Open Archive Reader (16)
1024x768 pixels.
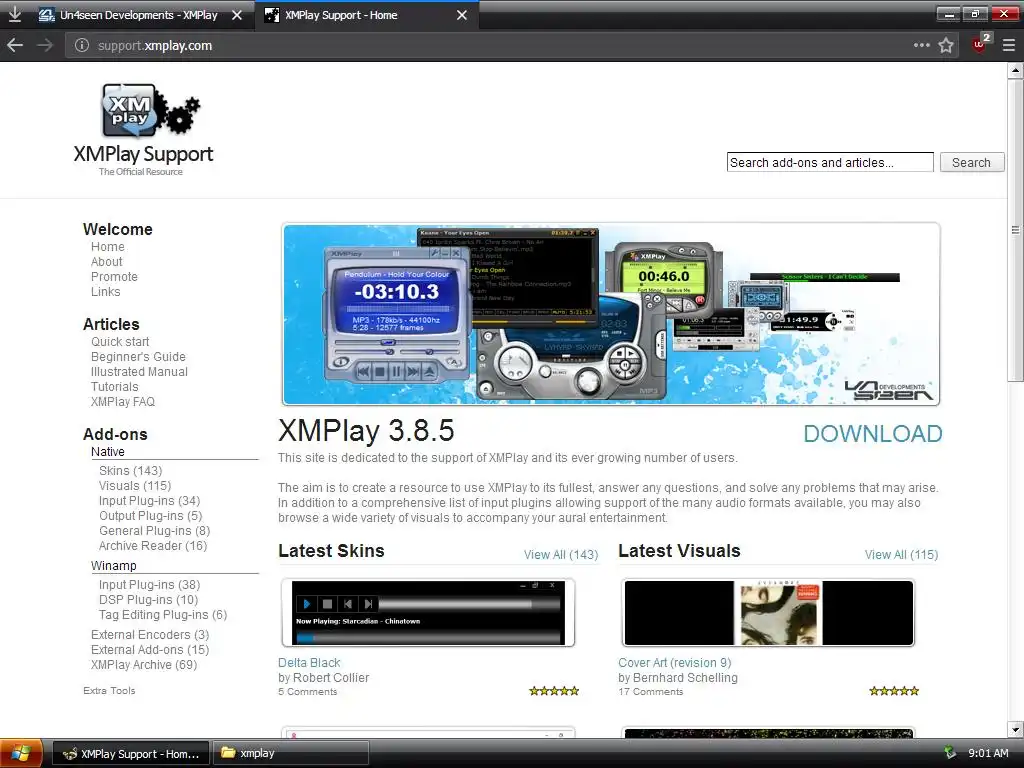[153, 546]
